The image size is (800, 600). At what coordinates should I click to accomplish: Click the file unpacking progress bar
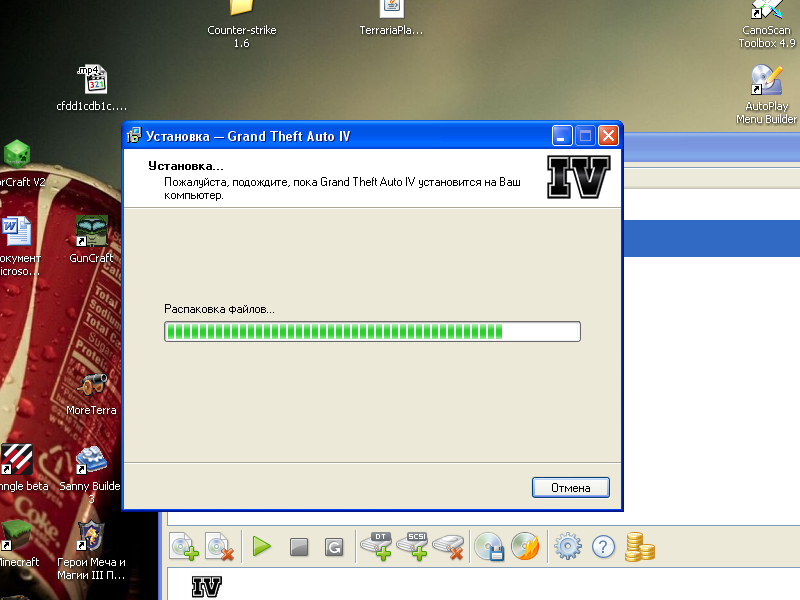[x=372, y=332]
